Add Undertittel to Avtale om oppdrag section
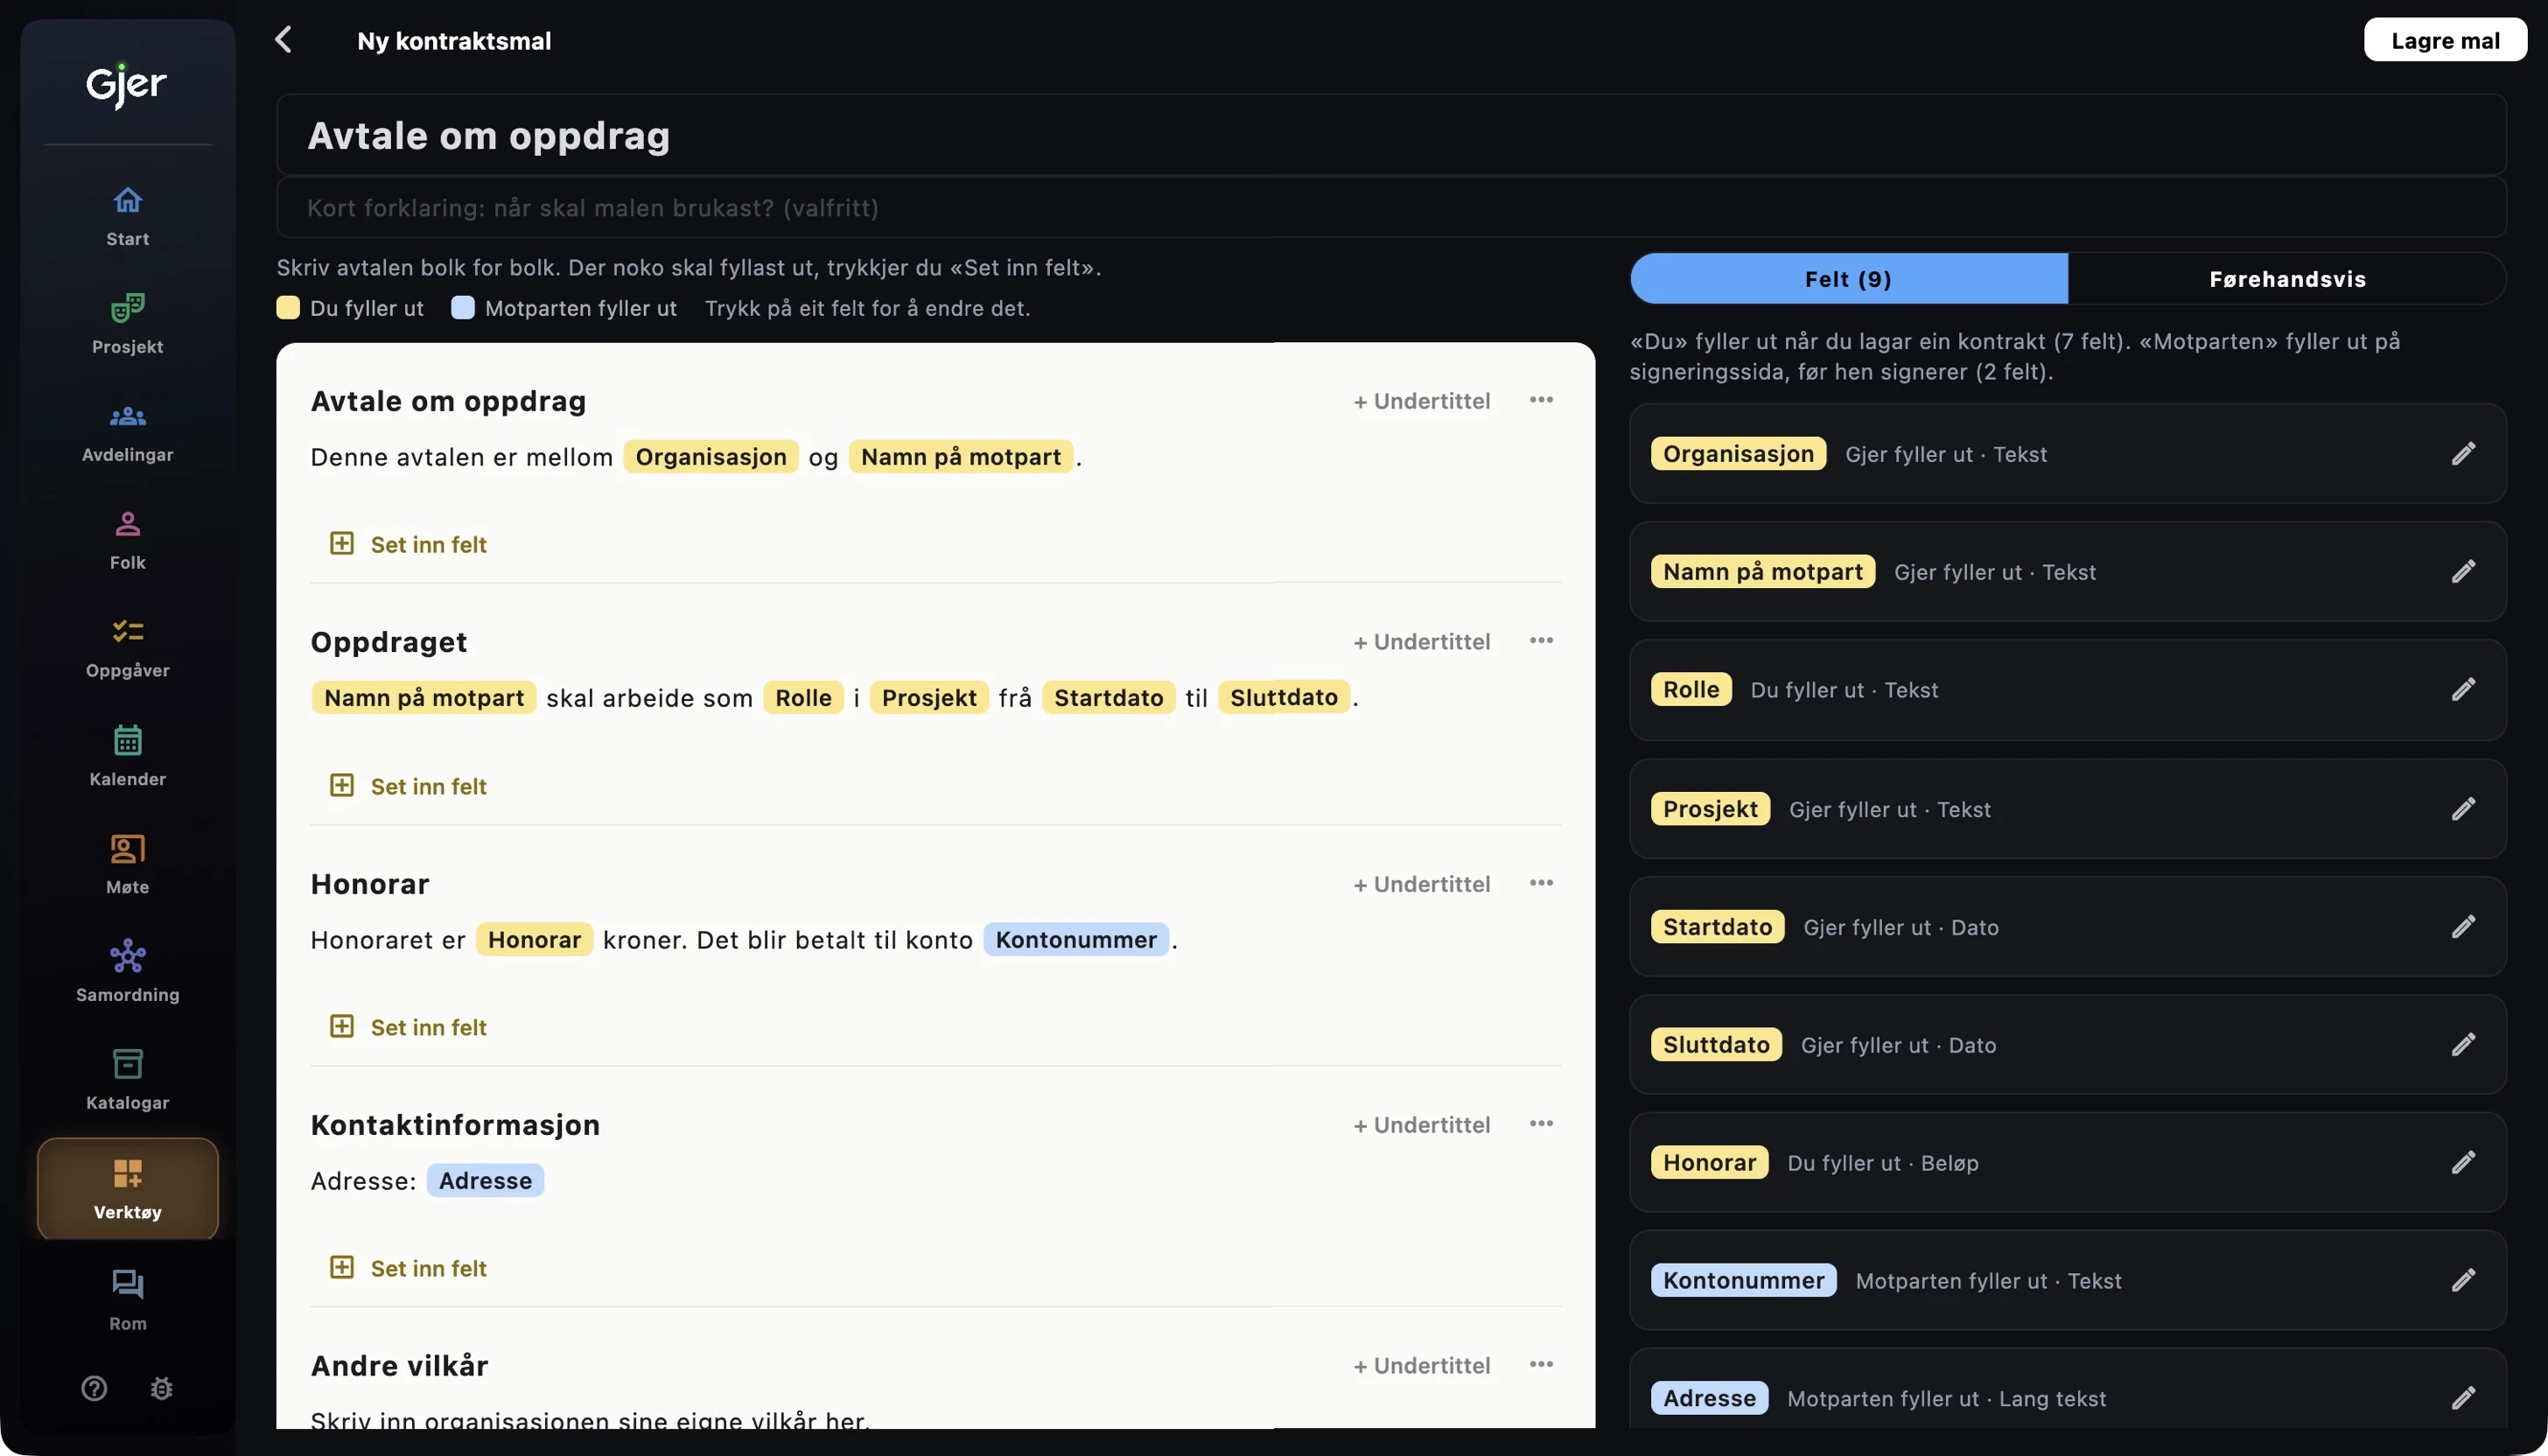 [1421, 401]
